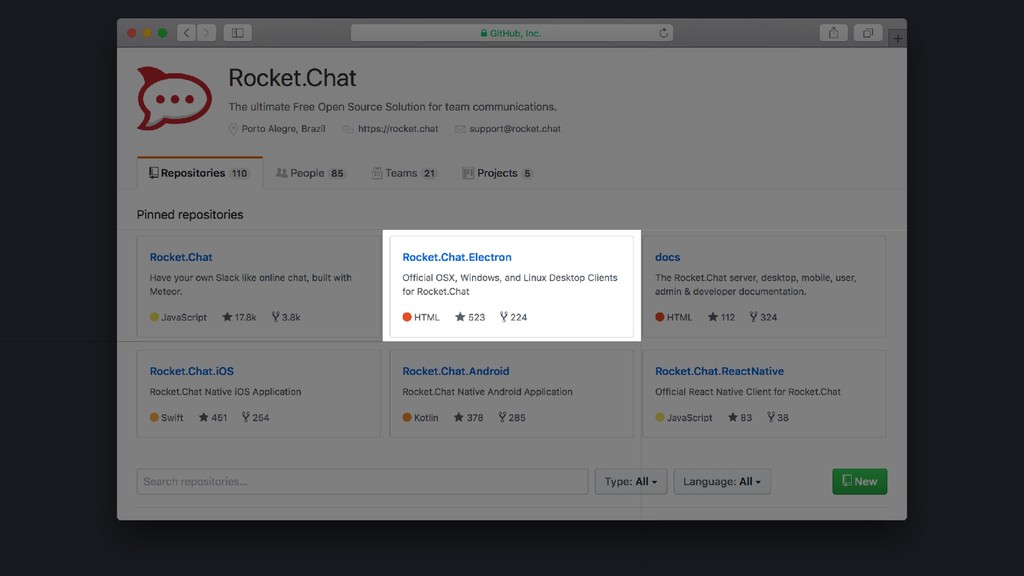Click star count 523 on Rocket.Chat.Electron
This screenshot has height=576, width=1024.
[x=470, y=317]
